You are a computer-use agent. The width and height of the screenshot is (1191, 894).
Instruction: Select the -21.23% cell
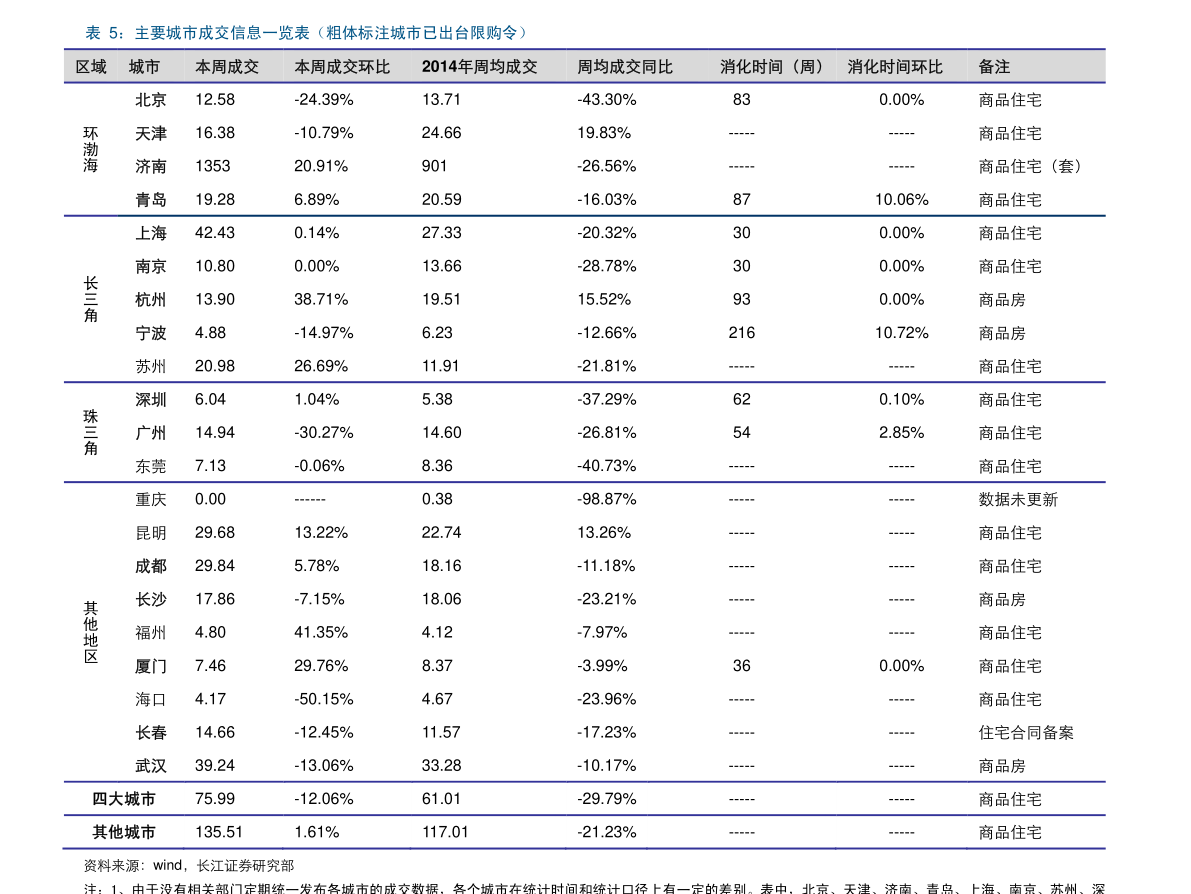(x=607, y=832)
